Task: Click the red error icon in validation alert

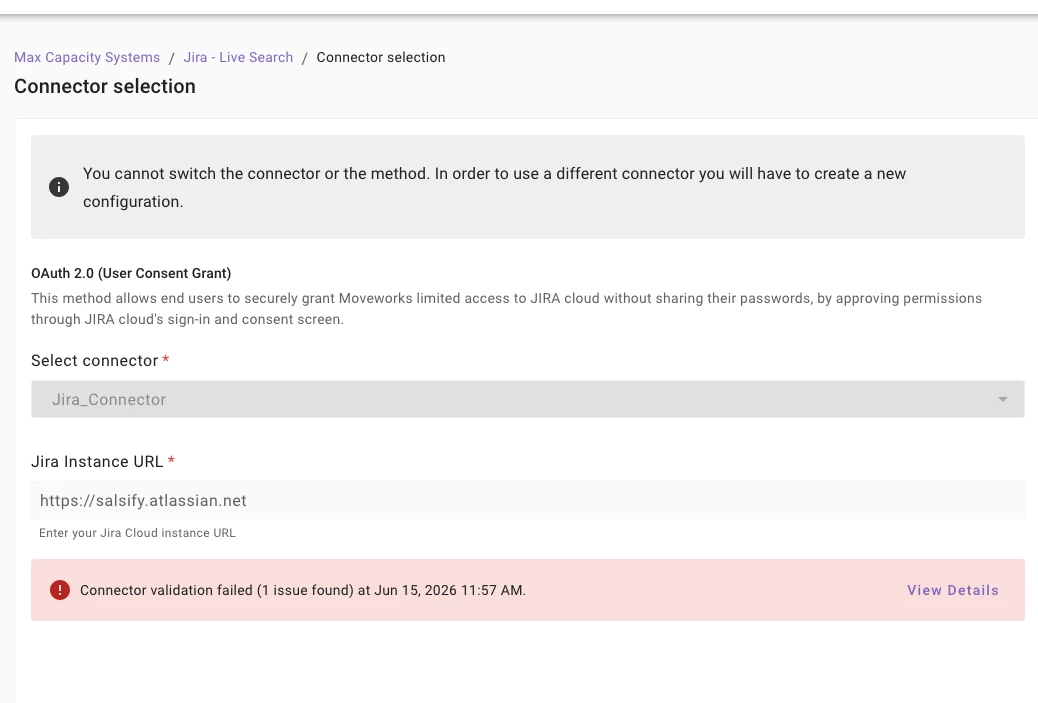Action: 60,590
